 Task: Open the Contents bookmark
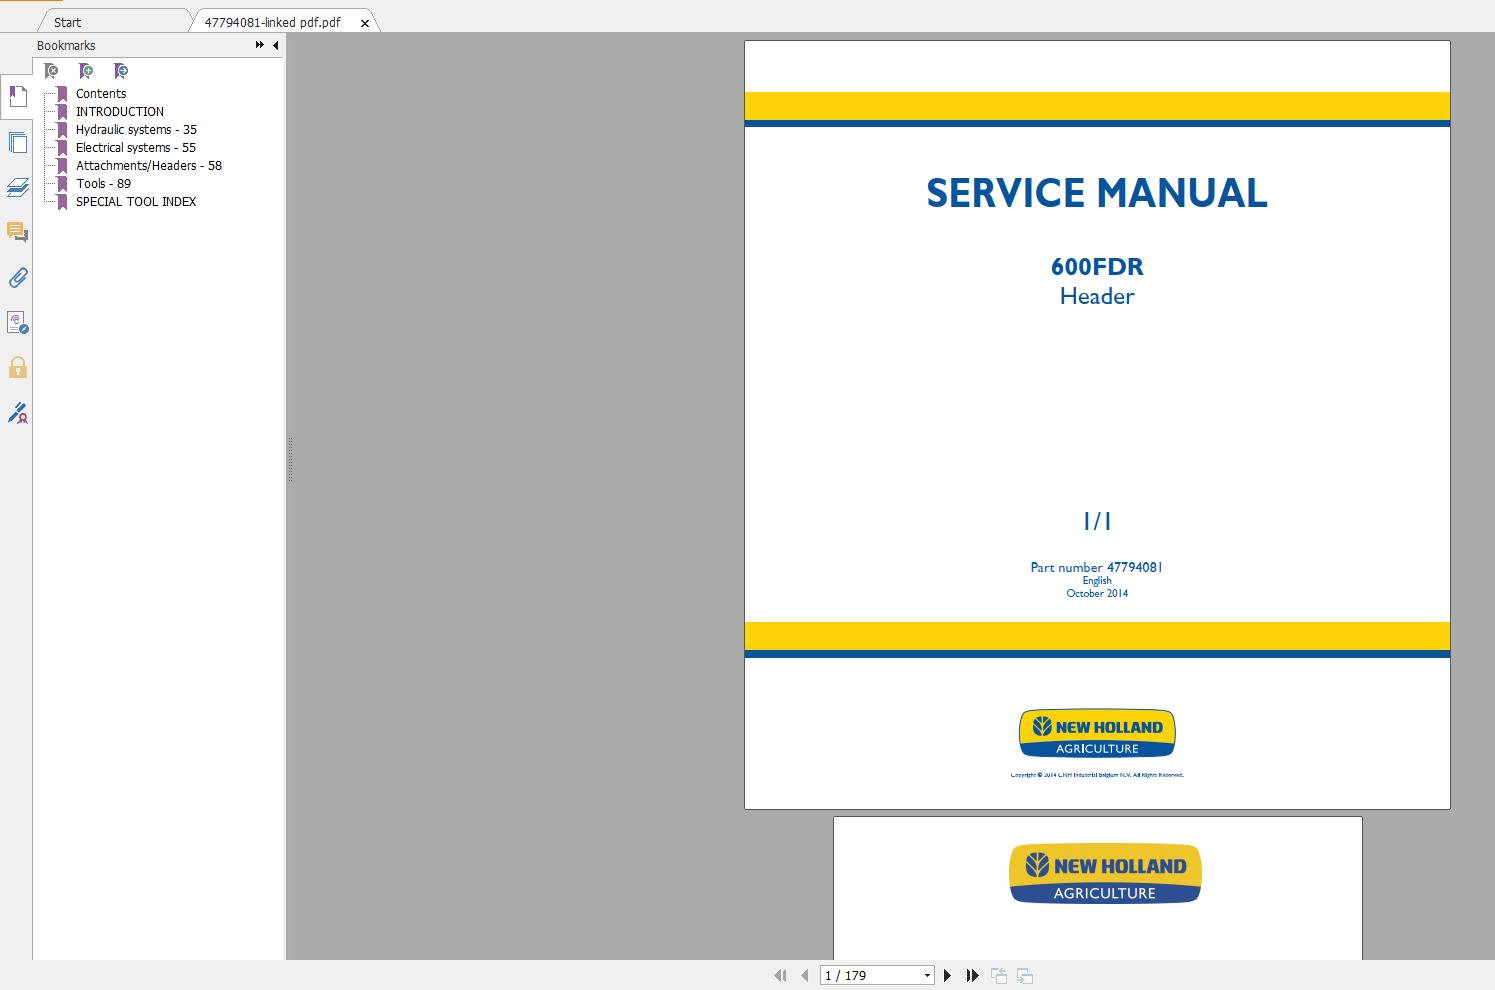(101, 93)
